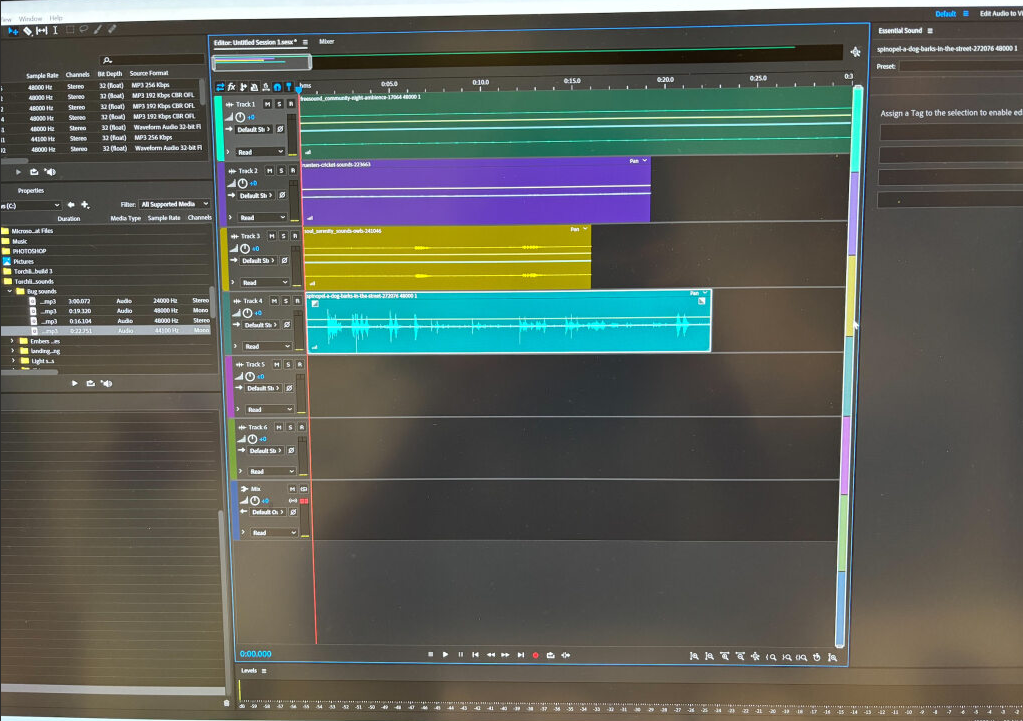Show the sends track controls
1023x721 pixels.
243,87
